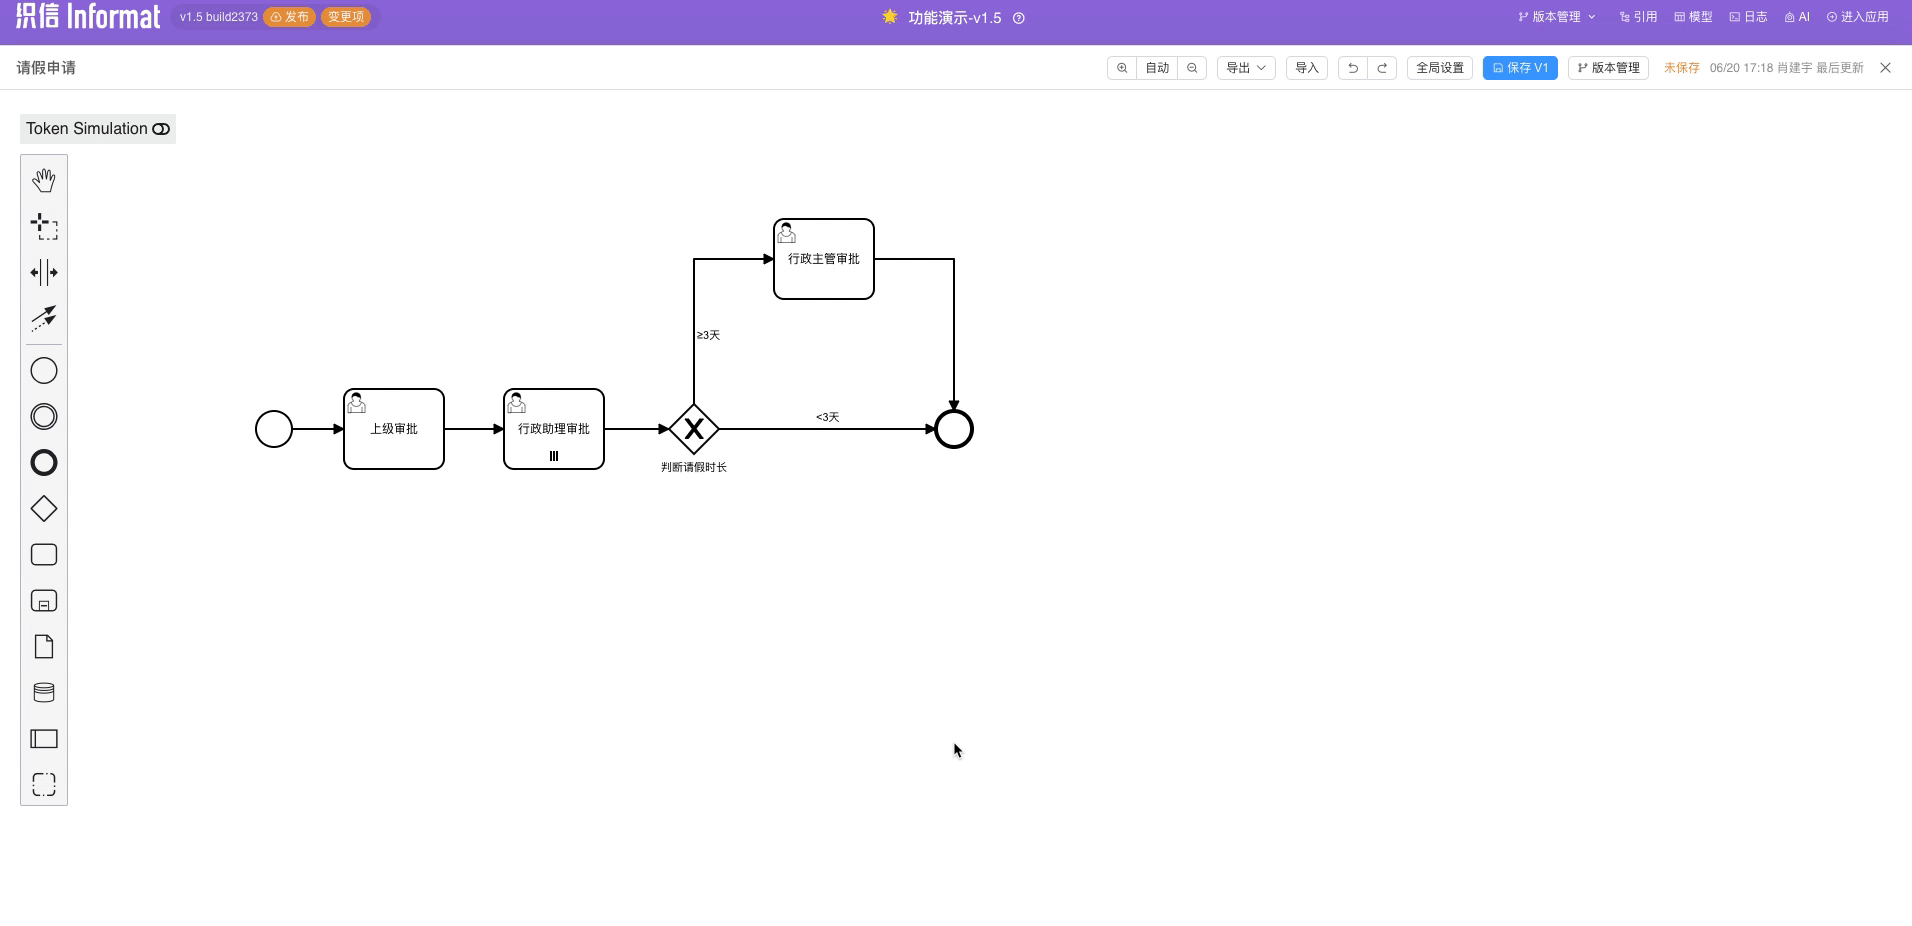Click the 保存 V1 save button
Viewport: 1912px width, 926px height.
[x=1520, y=67]
